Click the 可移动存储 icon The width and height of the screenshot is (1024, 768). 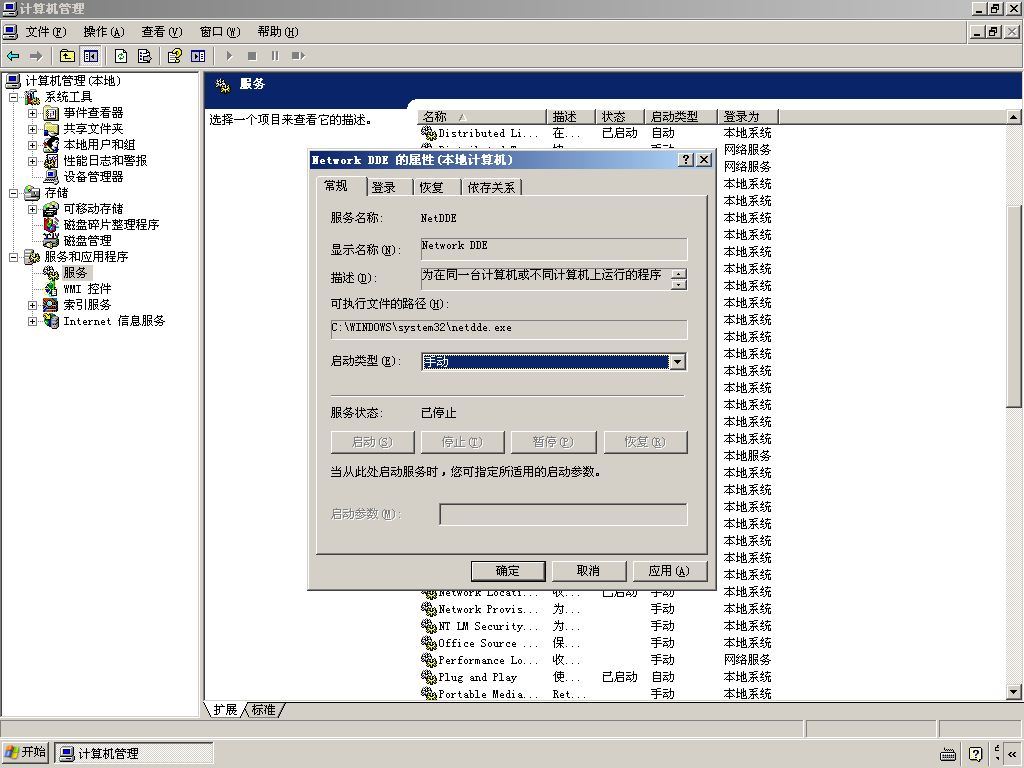coord(52,209)
